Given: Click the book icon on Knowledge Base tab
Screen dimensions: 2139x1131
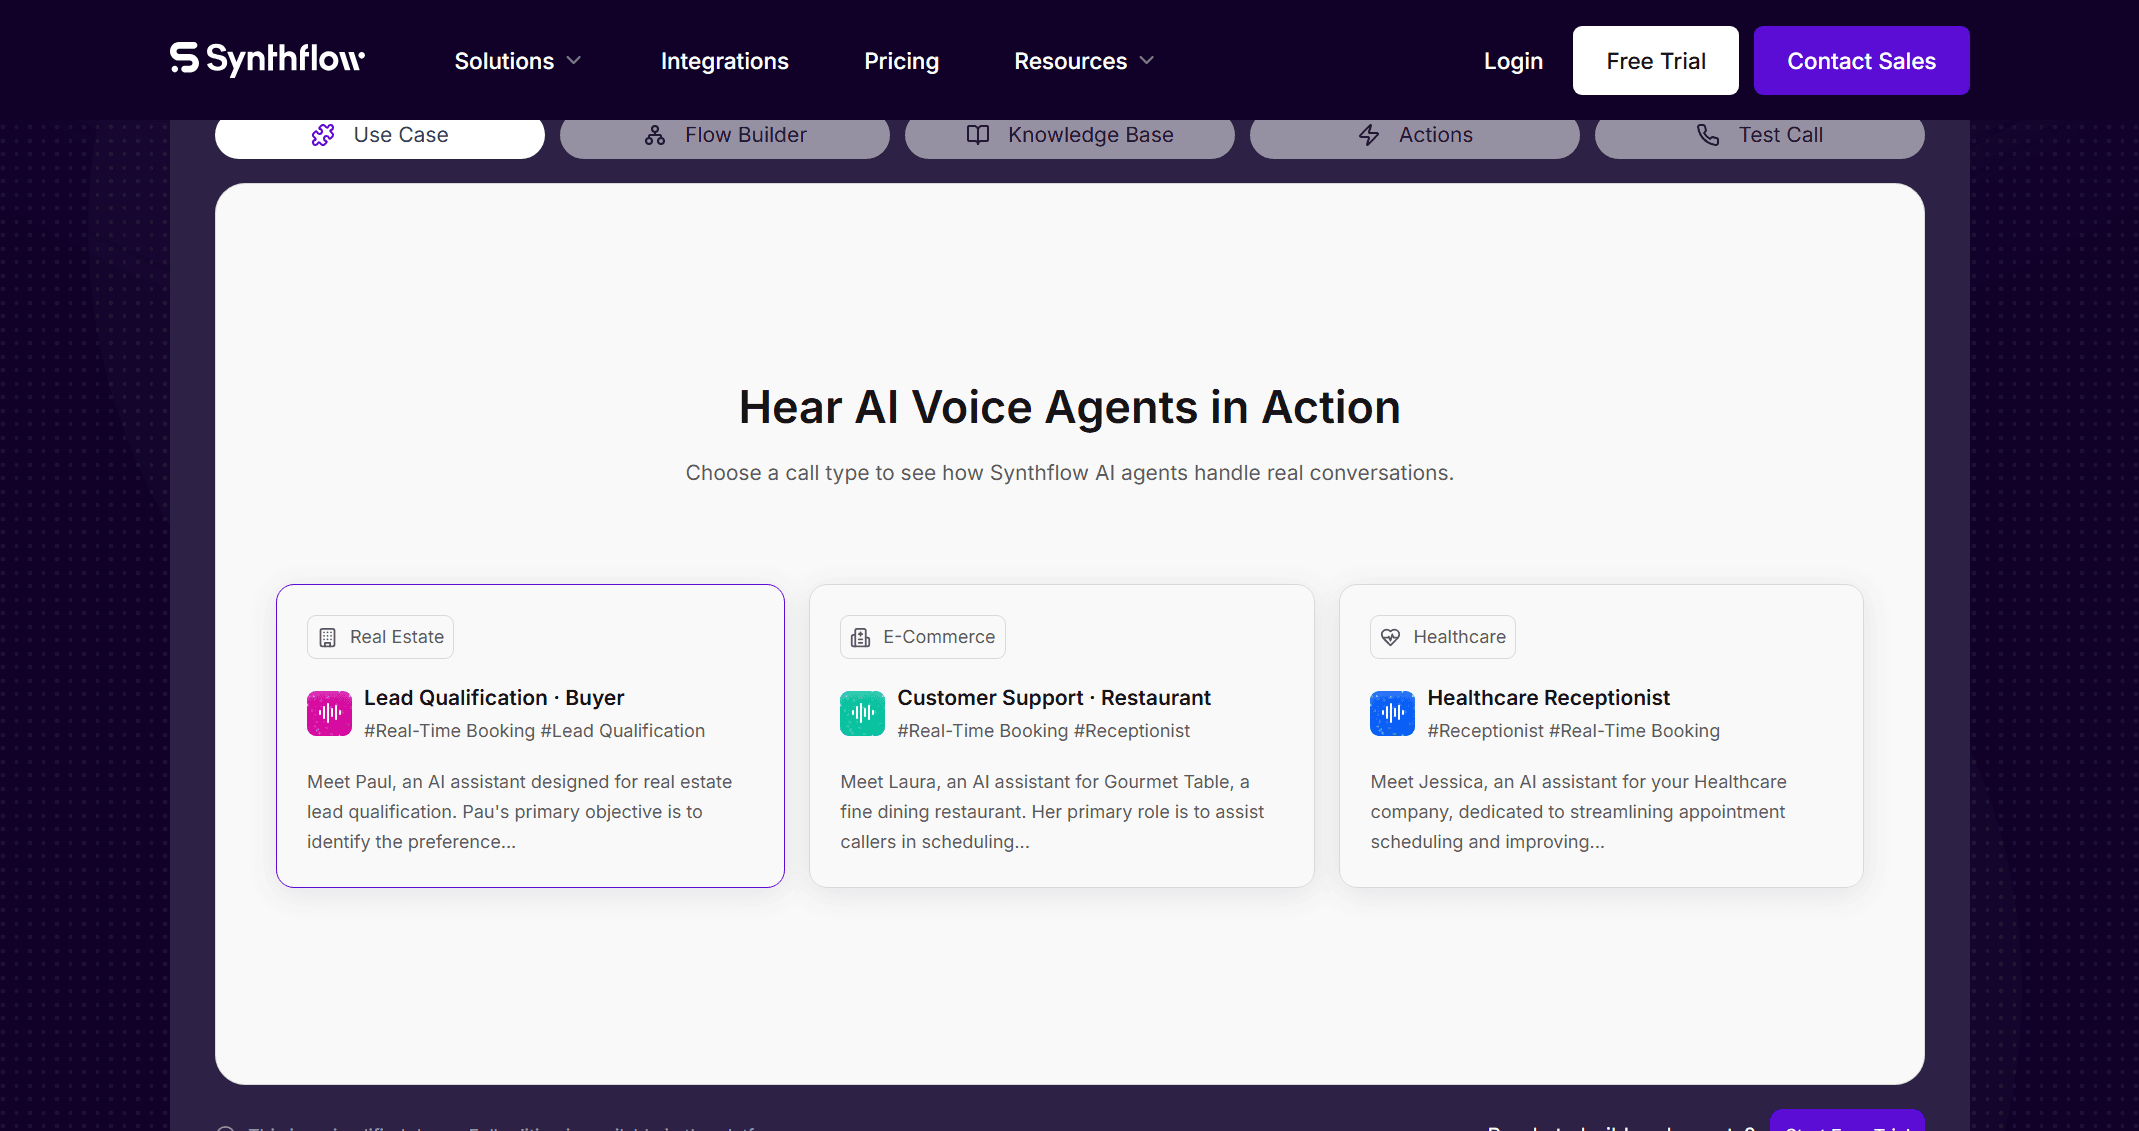Looking at the screenshot, I should click(x=977, y=135).
